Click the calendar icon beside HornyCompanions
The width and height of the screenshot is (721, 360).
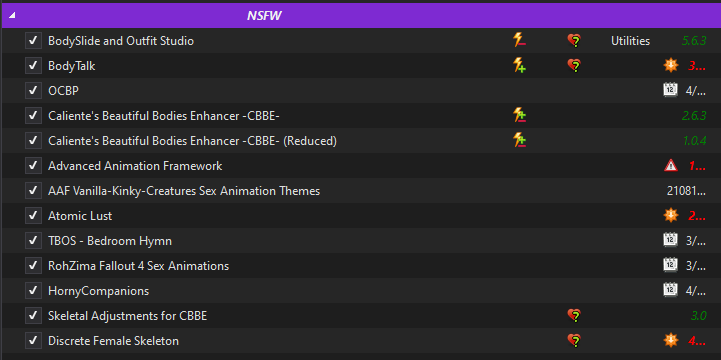pos(670,290)
